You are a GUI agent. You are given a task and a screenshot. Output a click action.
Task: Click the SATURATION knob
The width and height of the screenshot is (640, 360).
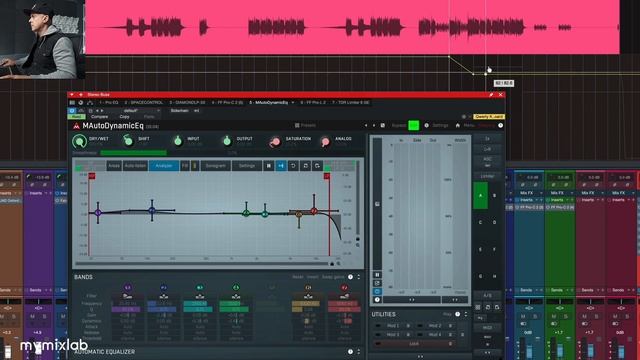point(275,142)
